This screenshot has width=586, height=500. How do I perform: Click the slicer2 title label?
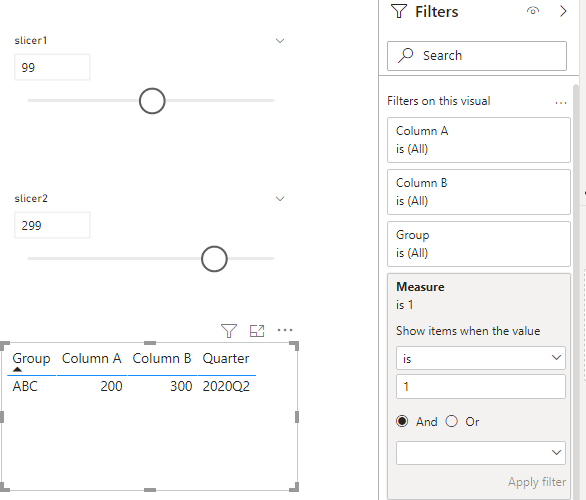tap(31, 198)
